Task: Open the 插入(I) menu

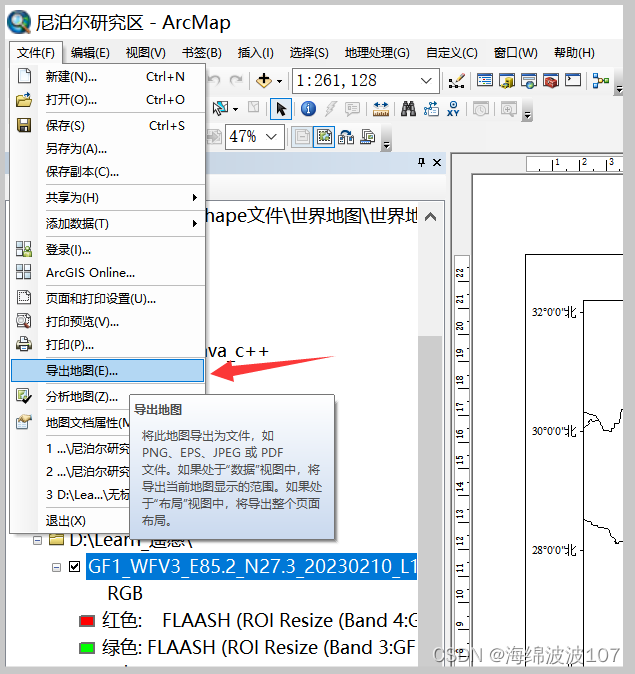Action: click(255, 52)
